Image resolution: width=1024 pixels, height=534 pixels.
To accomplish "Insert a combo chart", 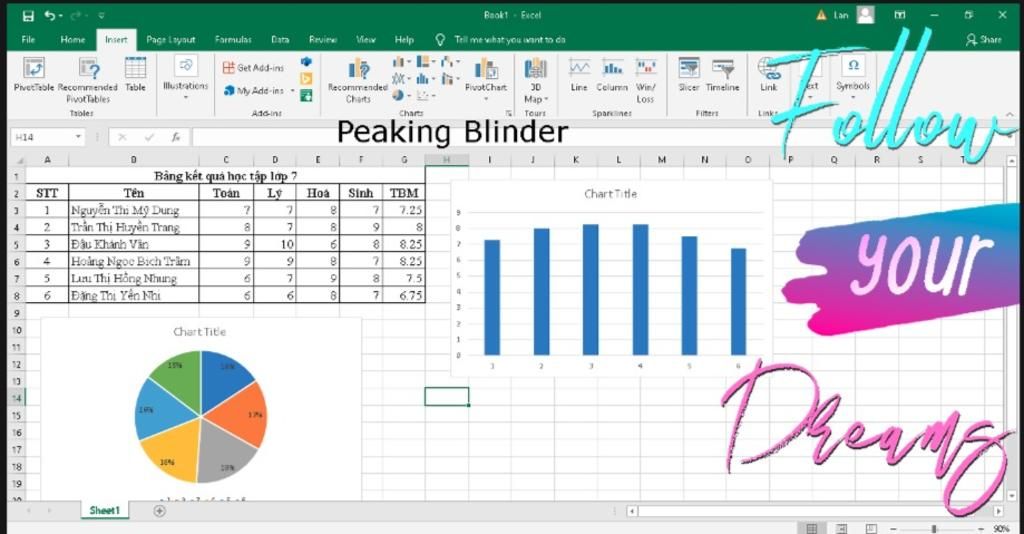I will (449, 79).
